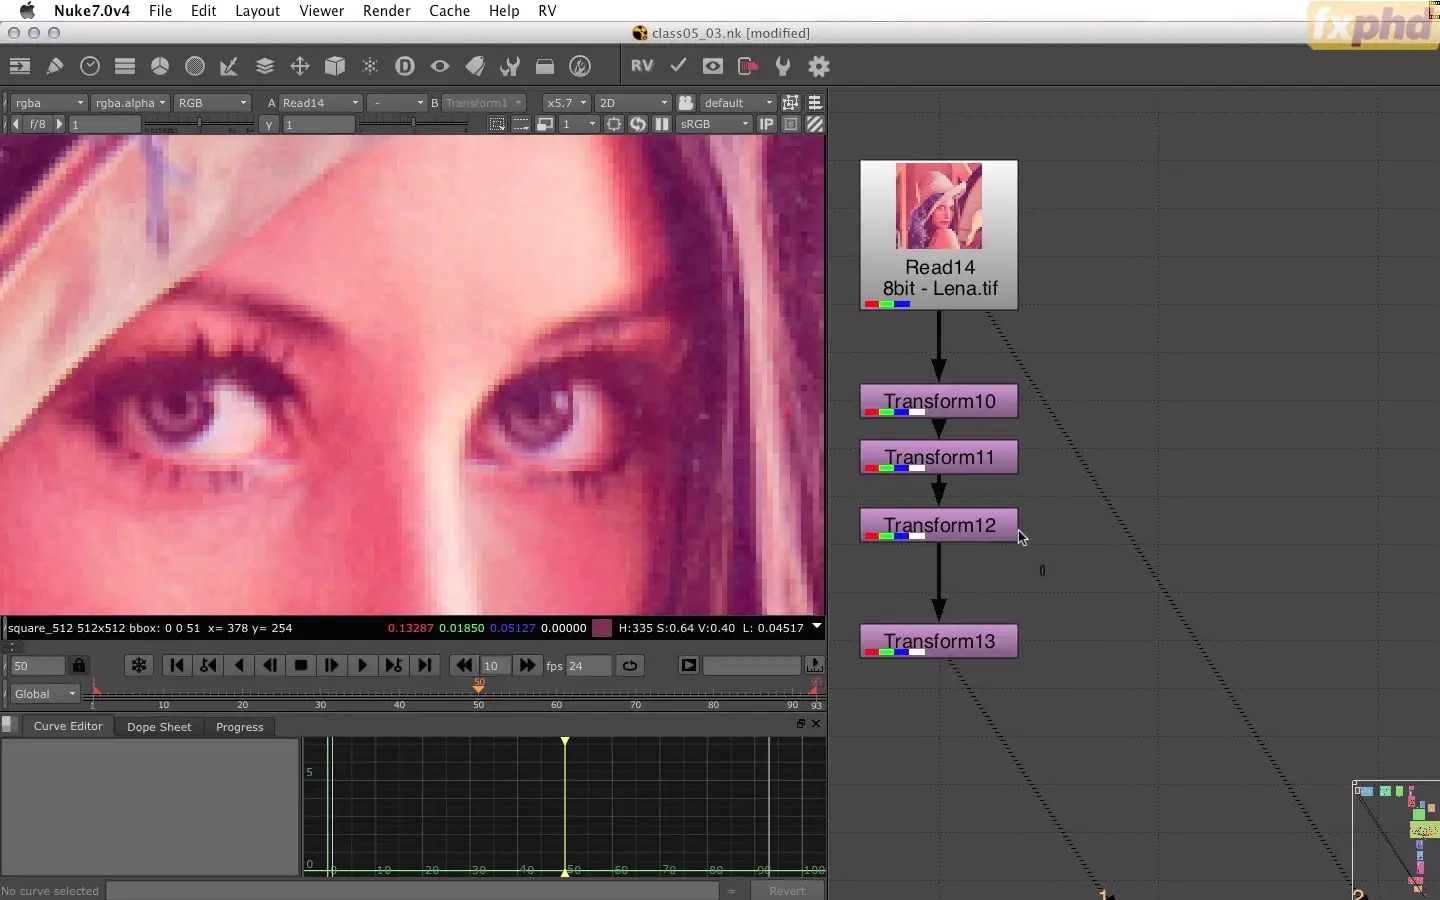Select the Curve Editor tab
1440x900 pixels.
coord(68,726)
